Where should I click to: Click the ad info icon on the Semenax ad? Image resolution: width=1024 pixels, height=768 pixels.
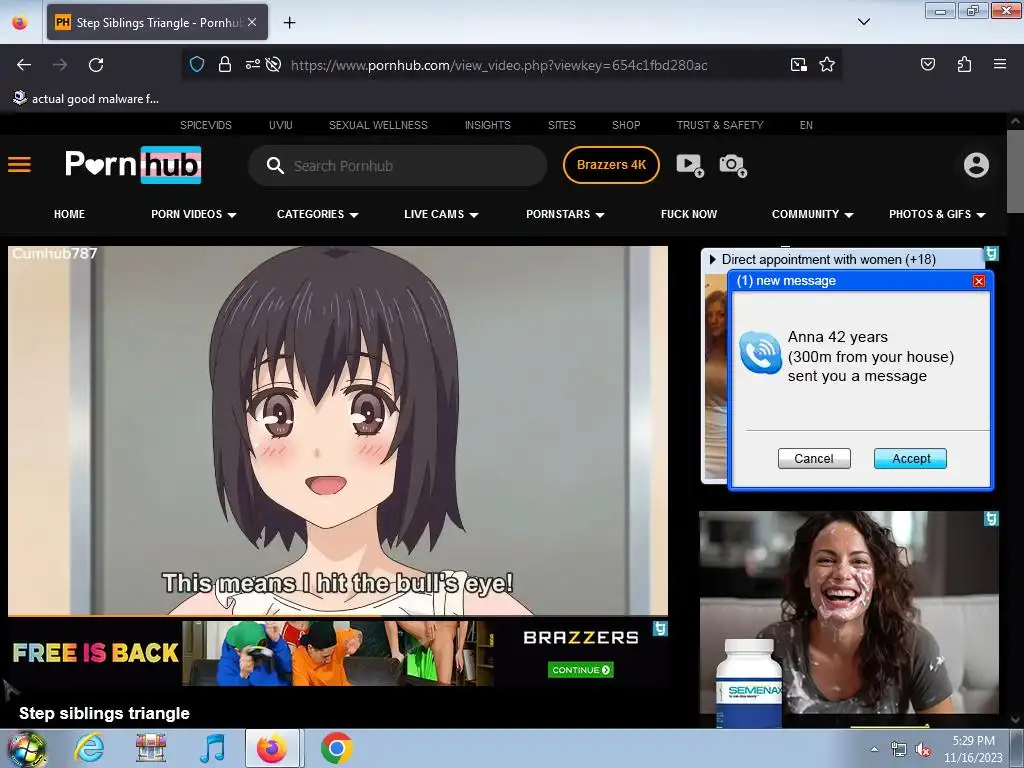991,519
